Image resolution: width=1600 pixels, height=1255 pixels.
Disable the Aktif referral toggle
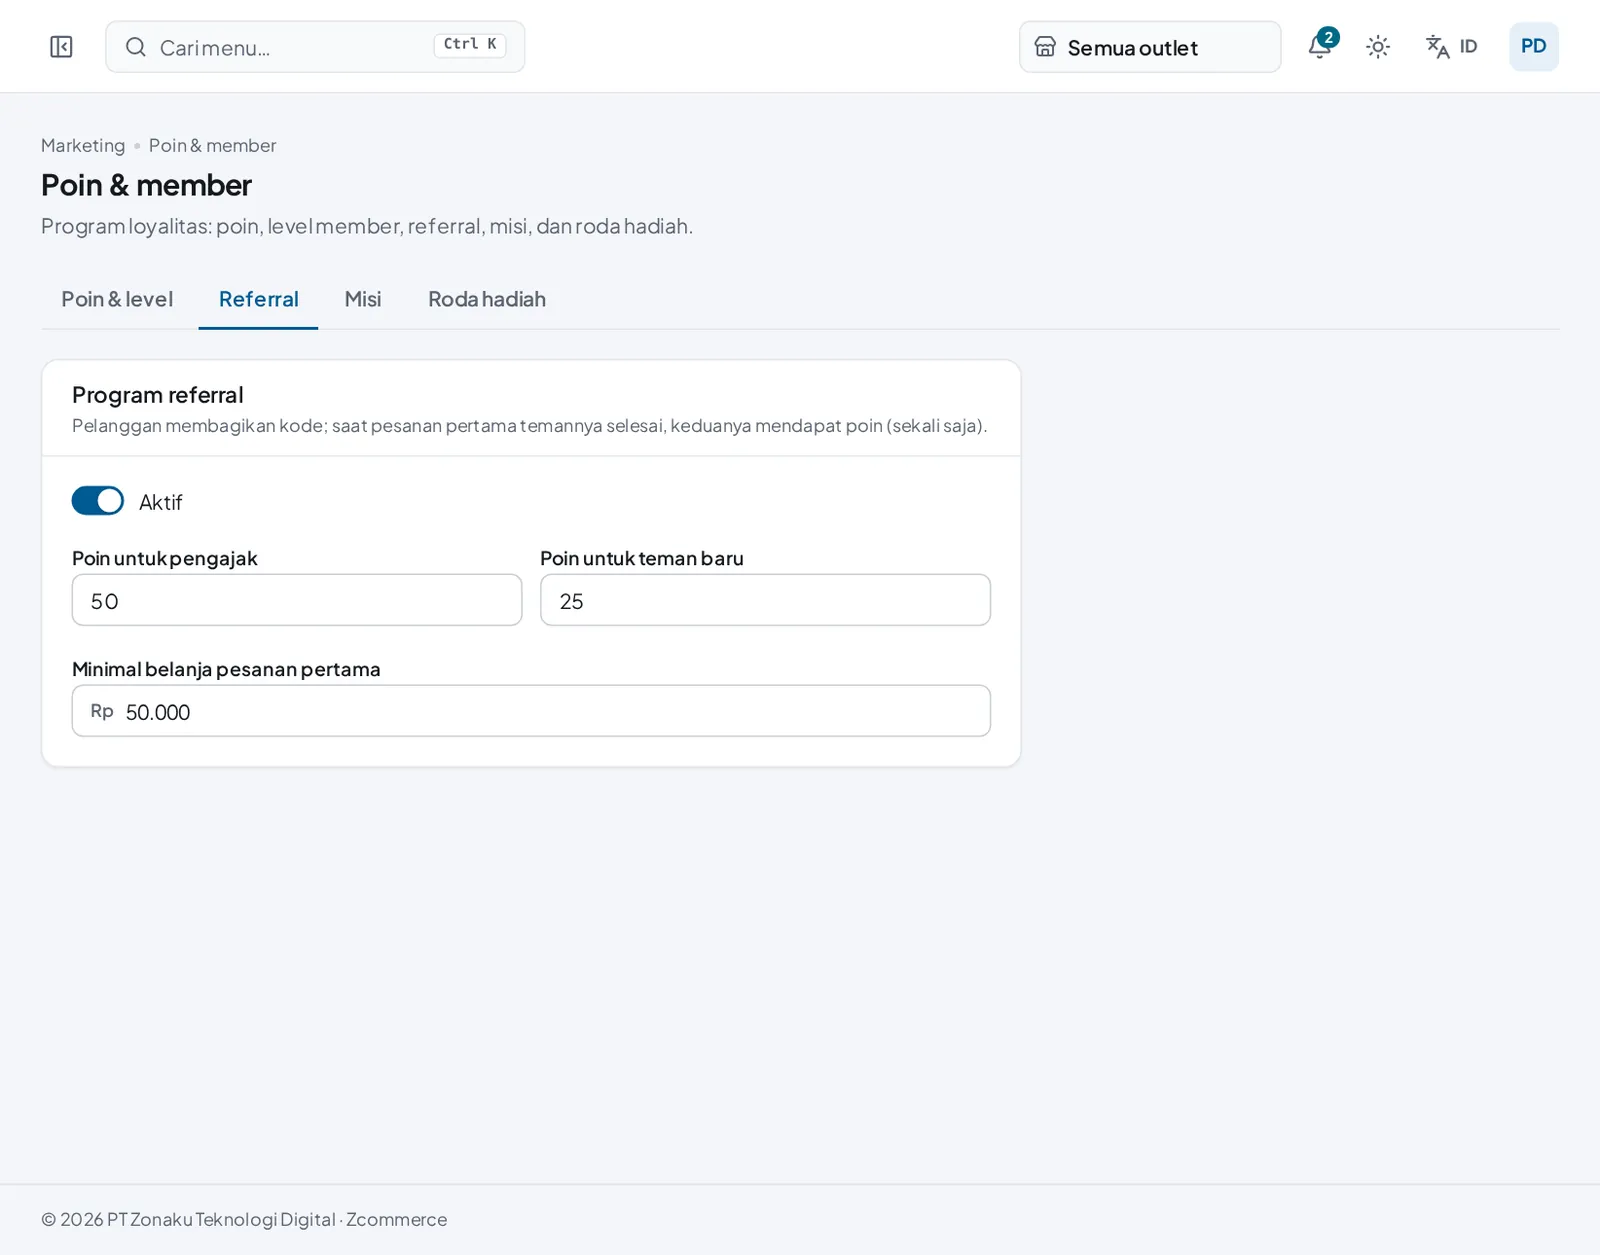click(x=98, y=501)
